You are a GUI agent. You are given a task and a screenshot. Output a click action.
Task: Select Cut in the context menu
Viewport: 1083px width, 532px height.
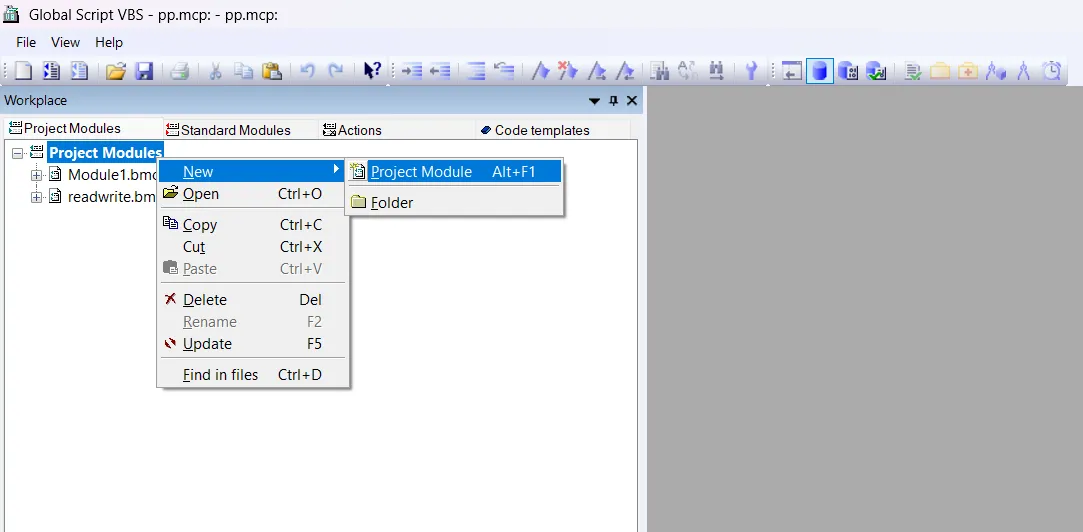tap(252, 247)
